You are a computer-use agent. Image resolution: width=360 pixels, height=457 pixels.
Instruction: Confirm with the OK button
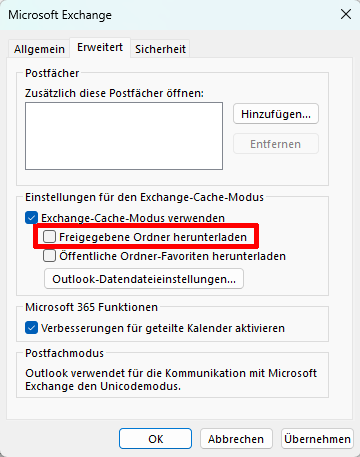155,439
